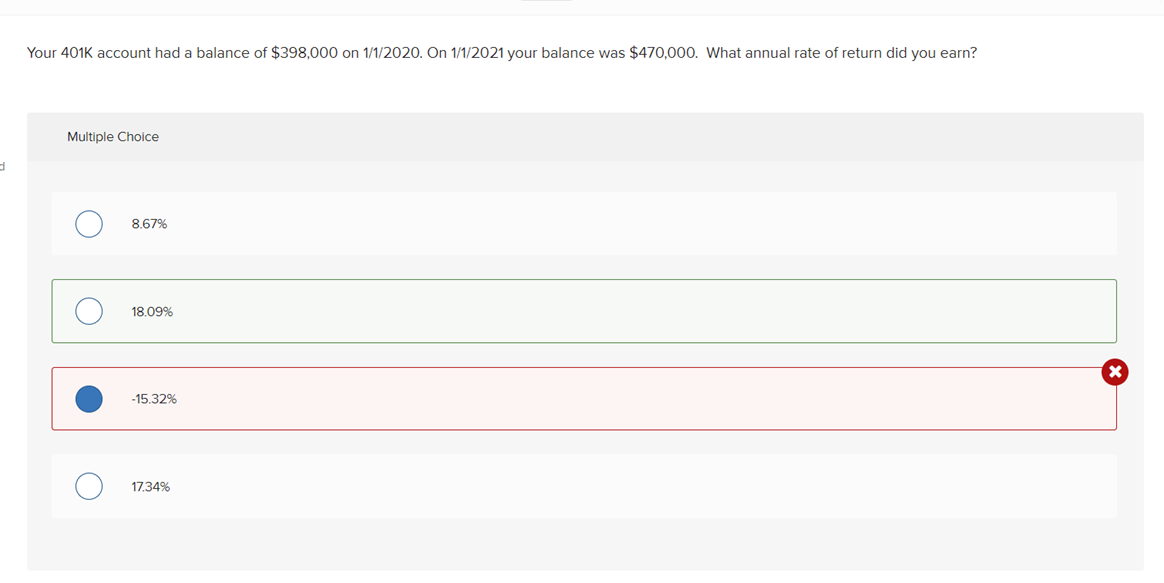
Task: Click the first answer option row
Action: 584,224
